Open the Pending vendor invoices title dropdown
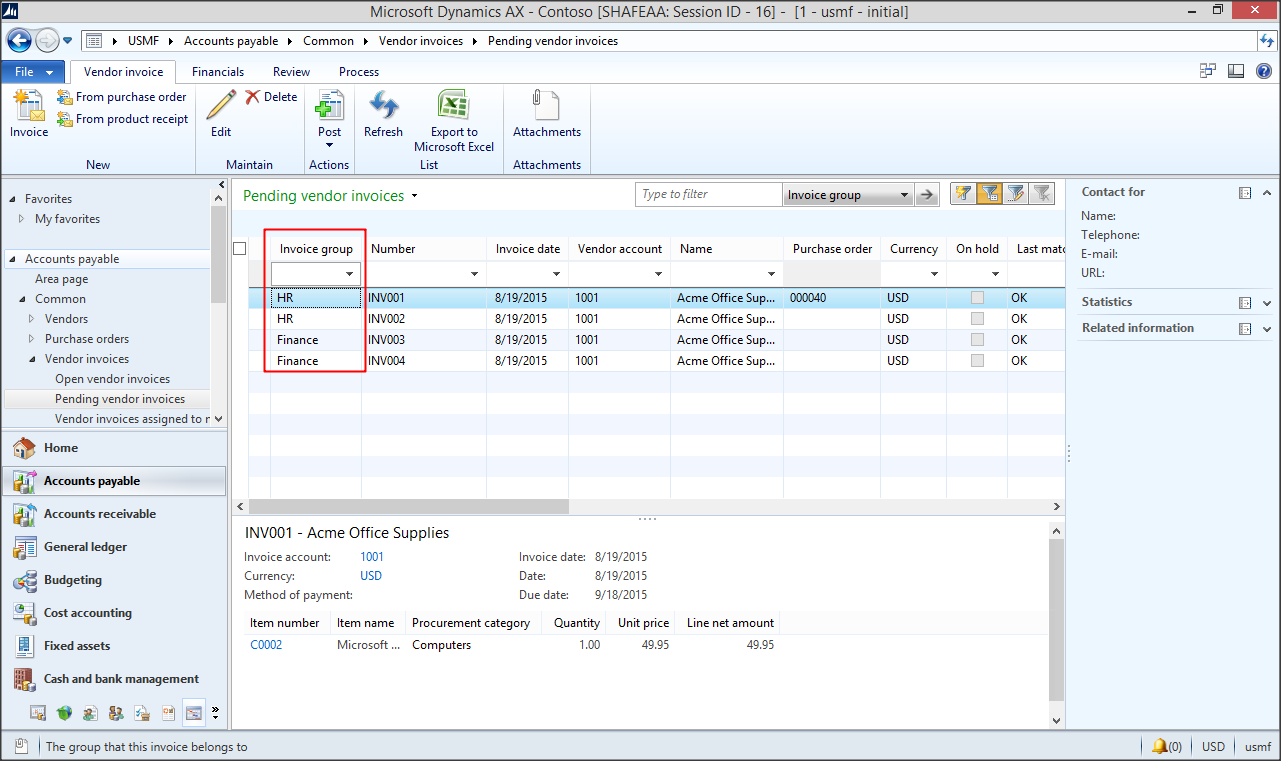1281x761 pixels. click(415, 196)
